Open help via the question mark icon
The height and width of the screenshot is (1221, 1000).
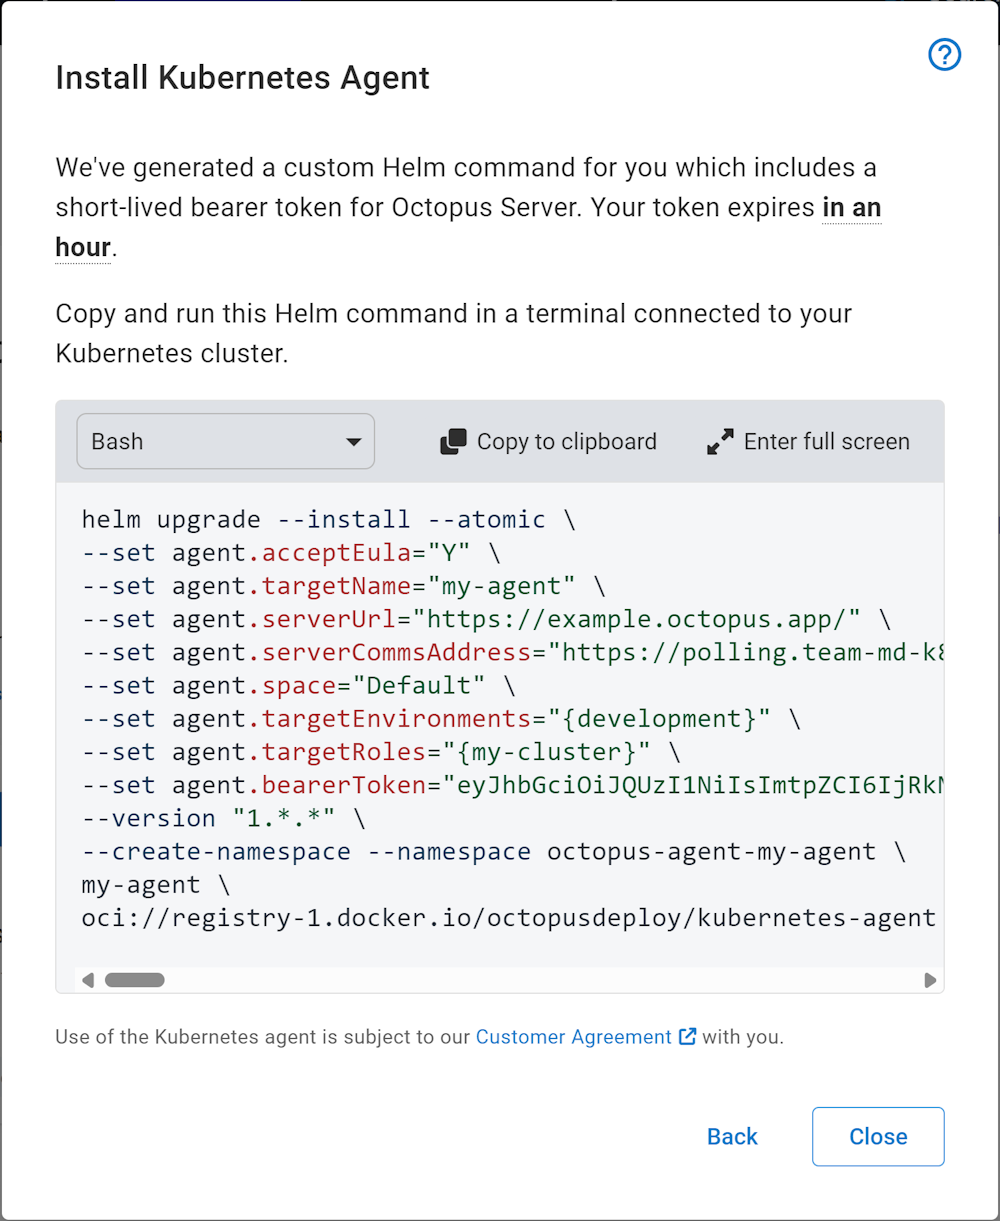pyautogui.click(x=943, y=55)
